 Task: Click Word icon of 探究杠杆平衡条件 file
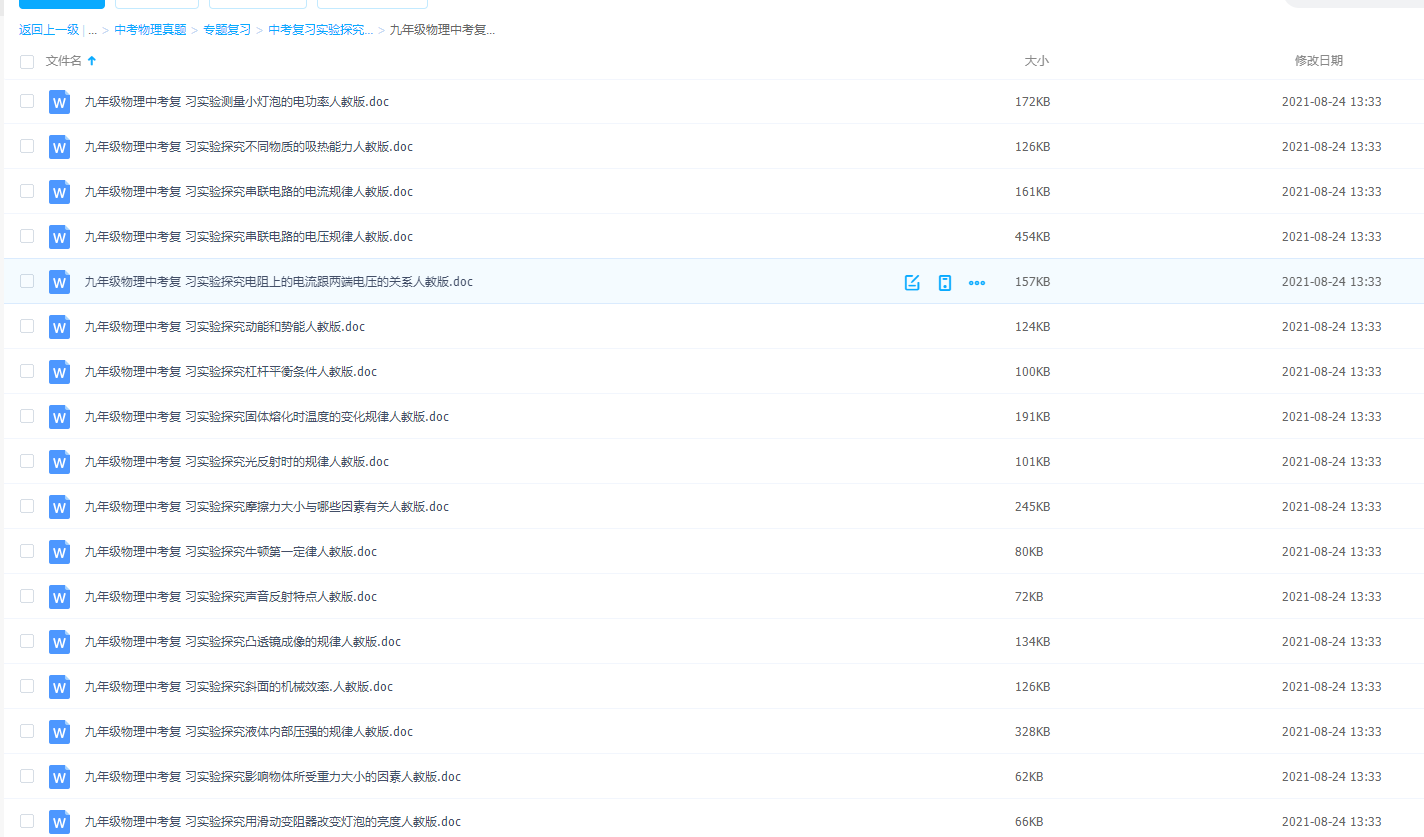60,372
